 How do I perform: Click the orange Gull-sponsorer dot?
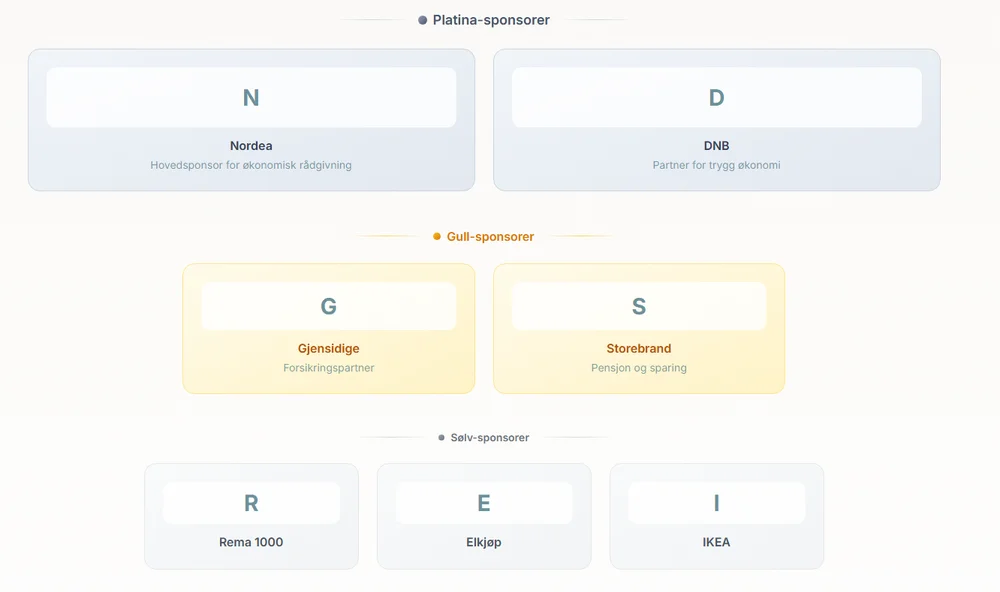point(437,237)
